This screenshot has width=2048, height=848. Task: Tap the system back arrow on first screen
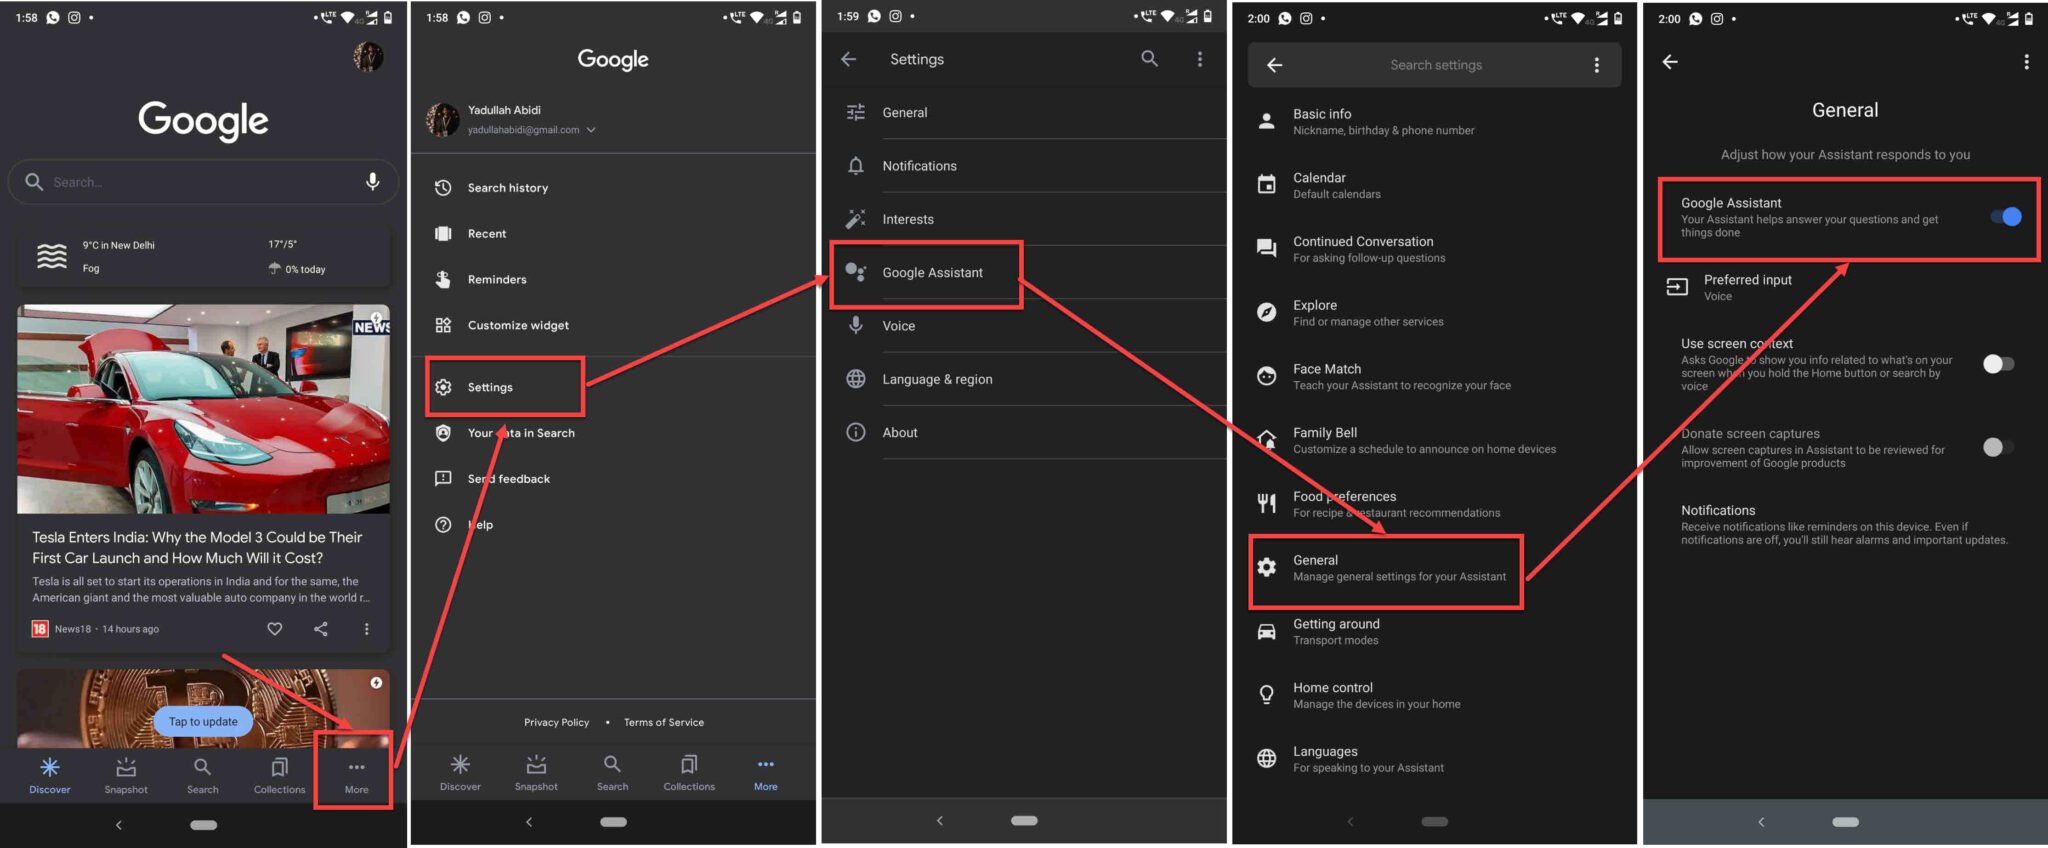click(118, 825)
